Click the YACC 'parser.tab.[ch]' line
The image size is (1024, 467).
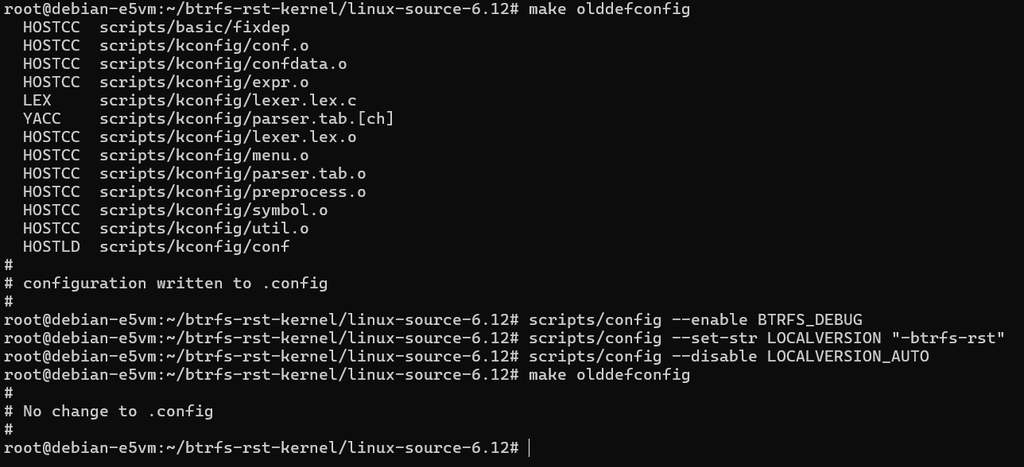click(x=208, y=119)
